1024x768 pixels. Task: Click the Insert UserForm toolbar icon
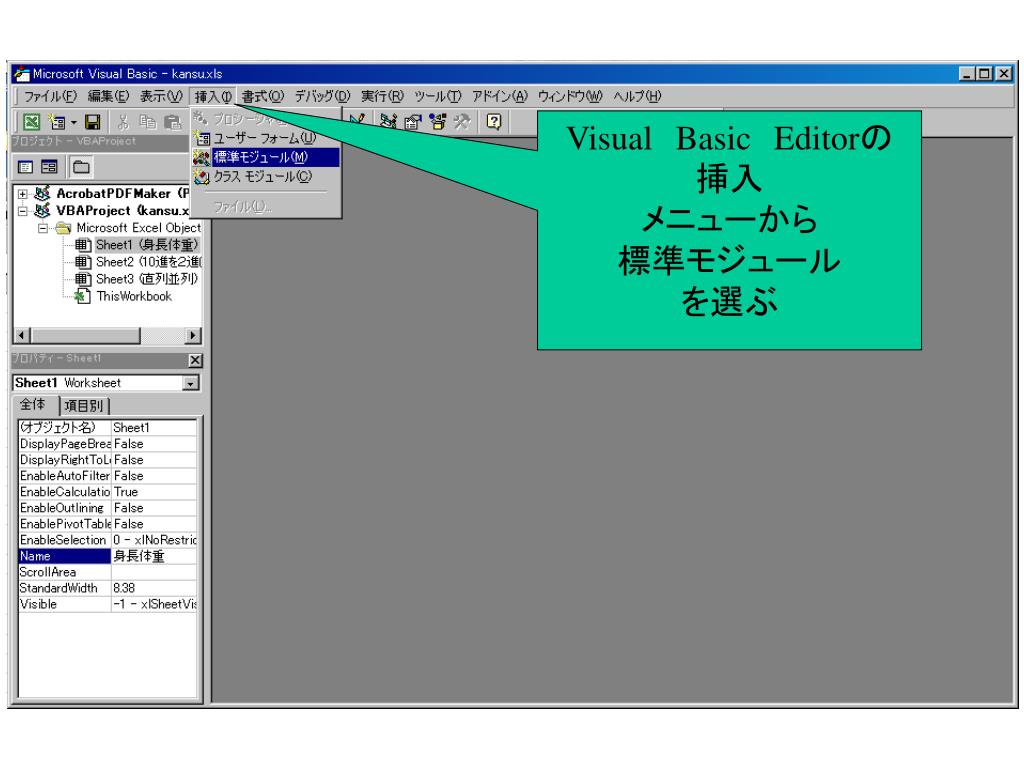tap(57, 121)
